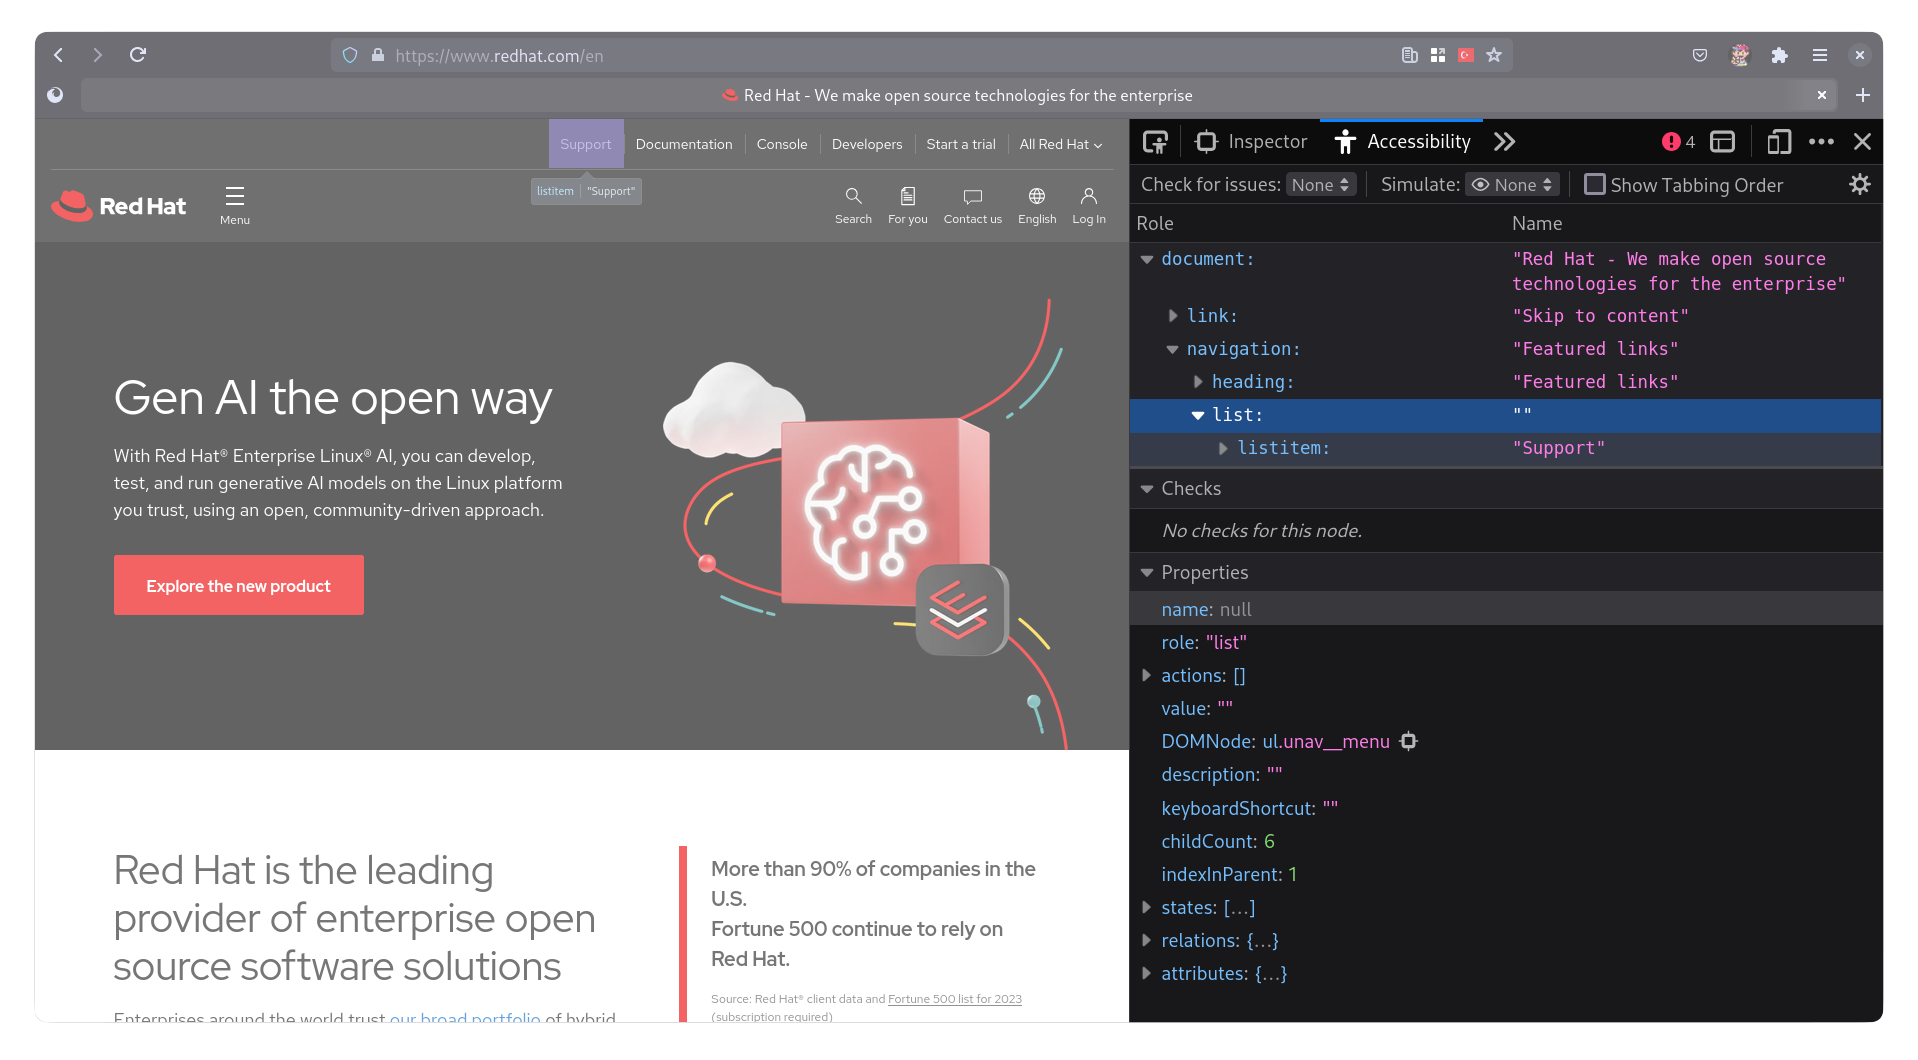This screenshot has width=1918, height=1060.
Task: Click the Log In account icon
Action: pos(1088,205)
